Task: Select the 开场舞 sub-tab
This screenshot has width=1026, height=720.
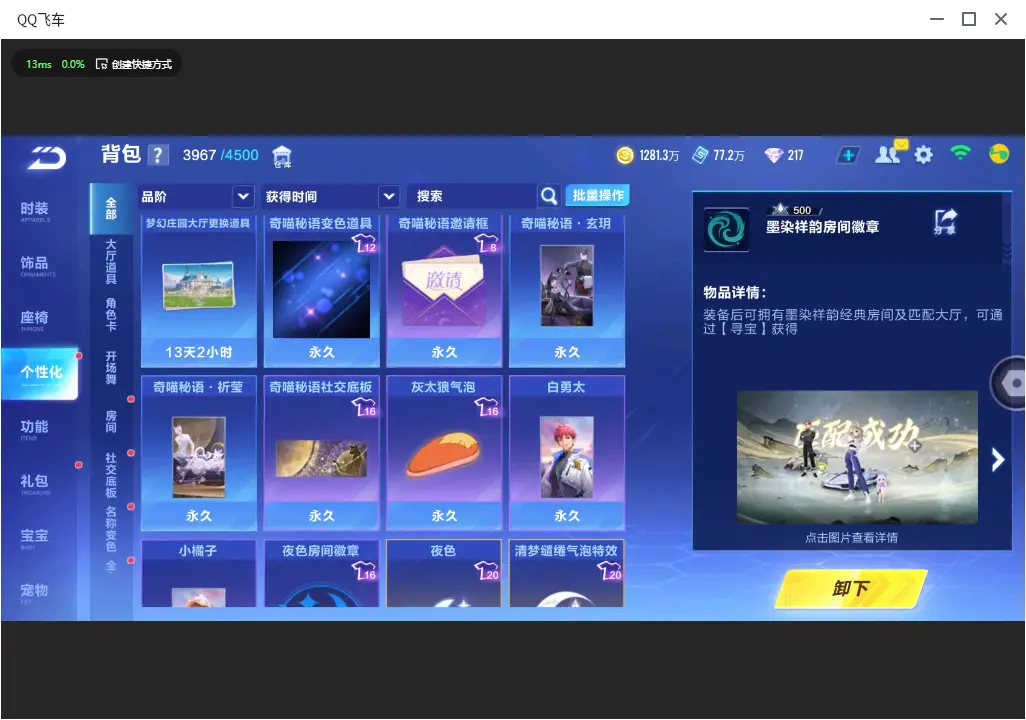Action: click(x=111, y=368)
